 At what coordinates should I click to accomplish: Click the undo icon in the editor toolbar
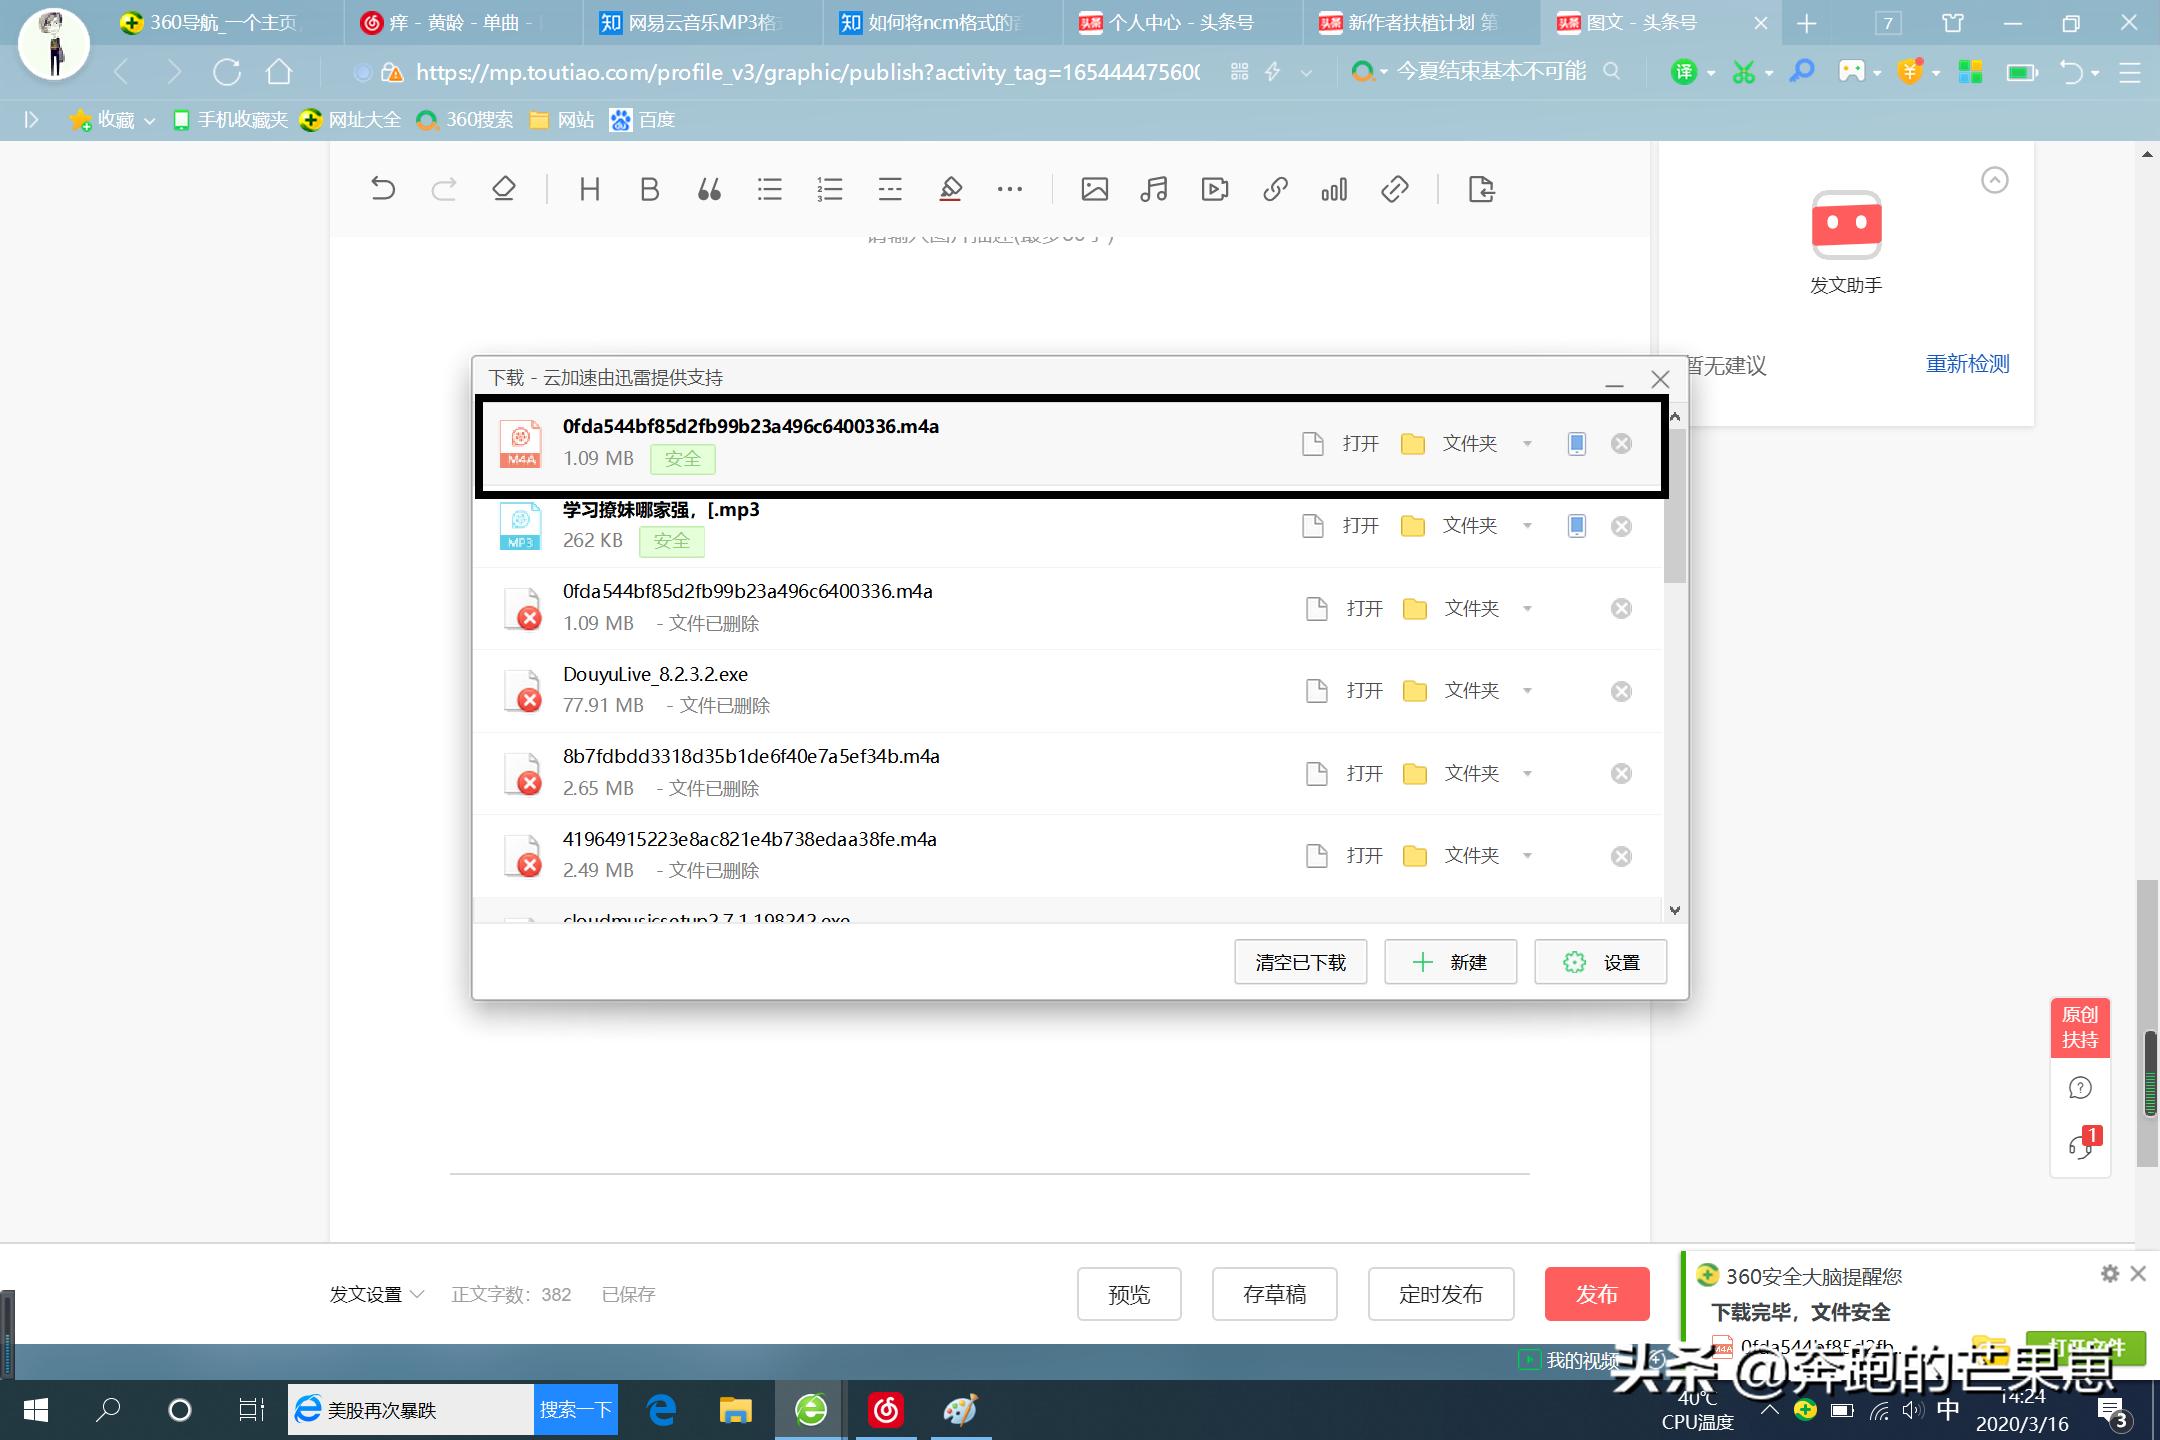[x=383, y=189]
